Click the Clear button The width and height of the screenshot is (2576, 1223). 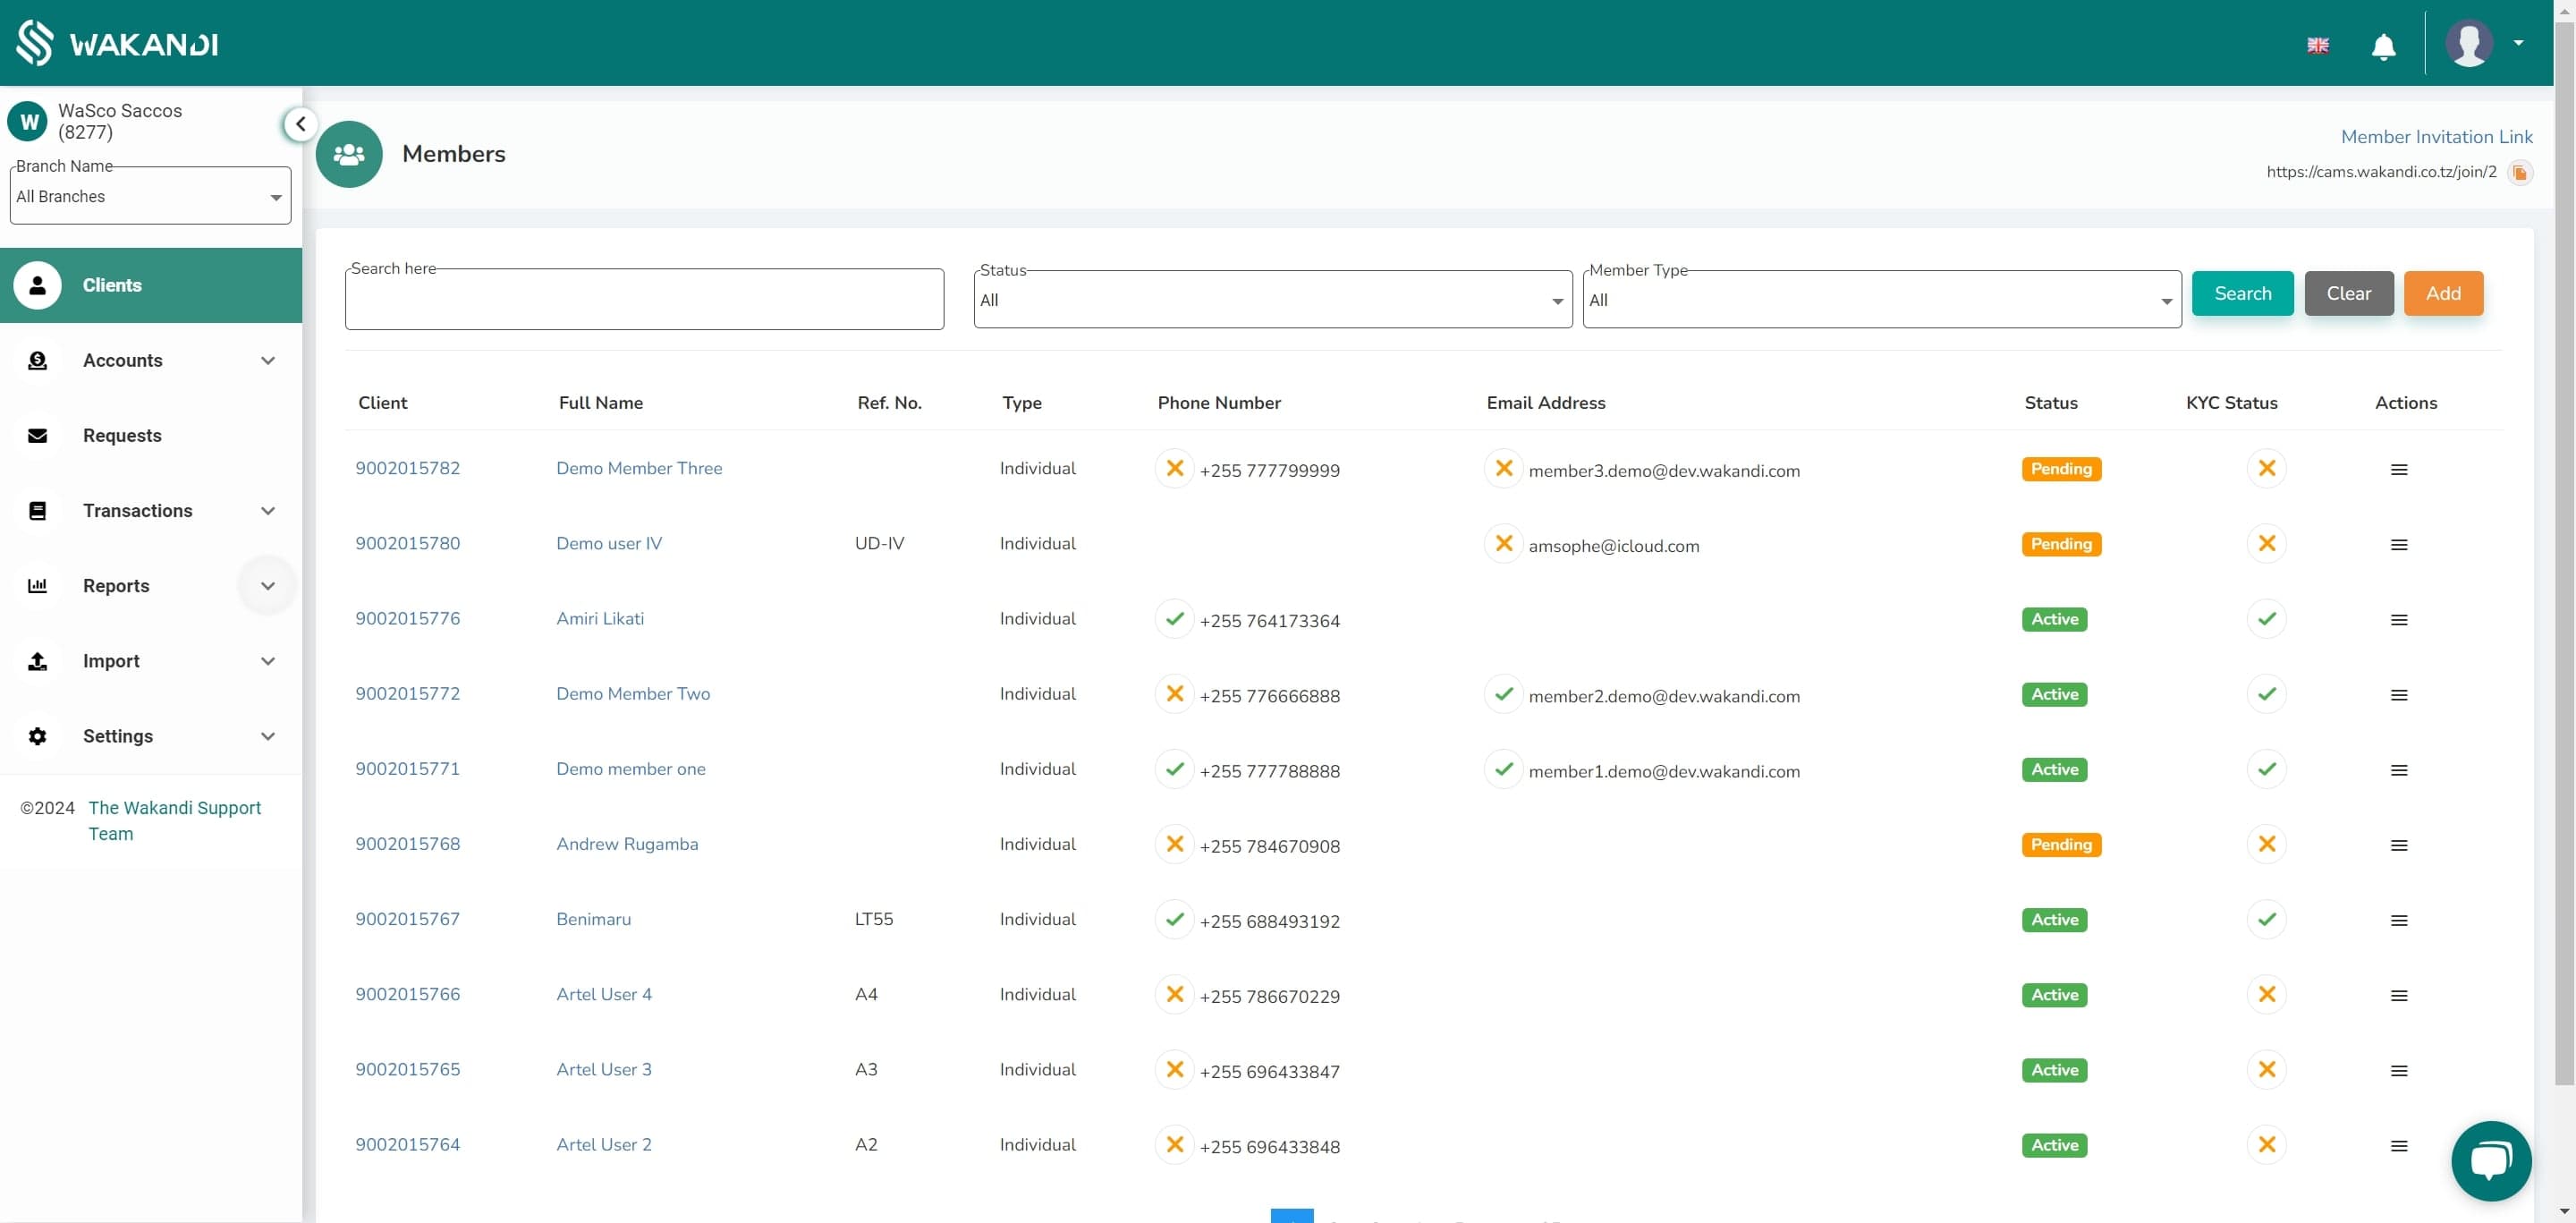[2348, 293]
